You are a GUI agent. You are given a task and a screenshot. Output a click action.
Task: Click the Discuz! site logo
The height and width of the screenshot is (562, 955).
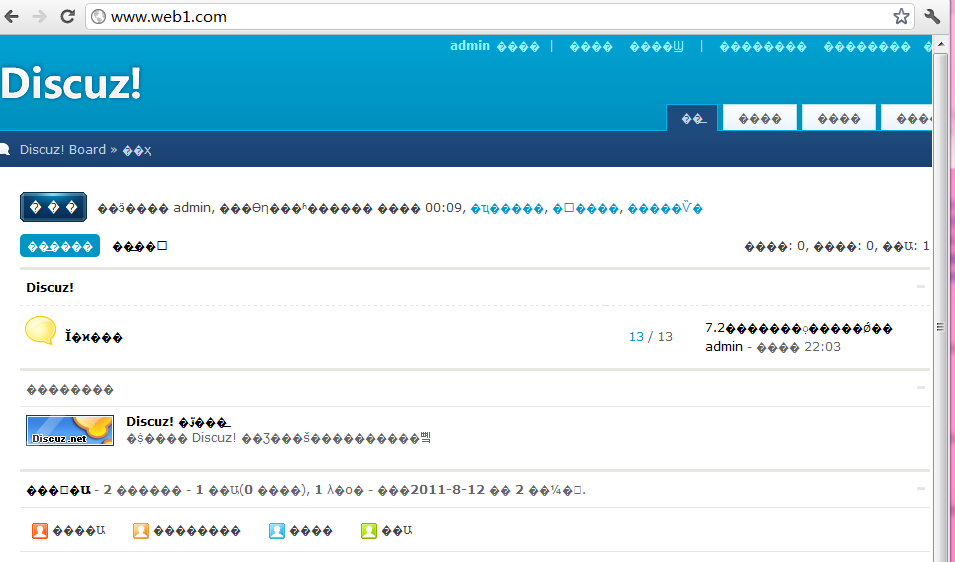[71, 82]
